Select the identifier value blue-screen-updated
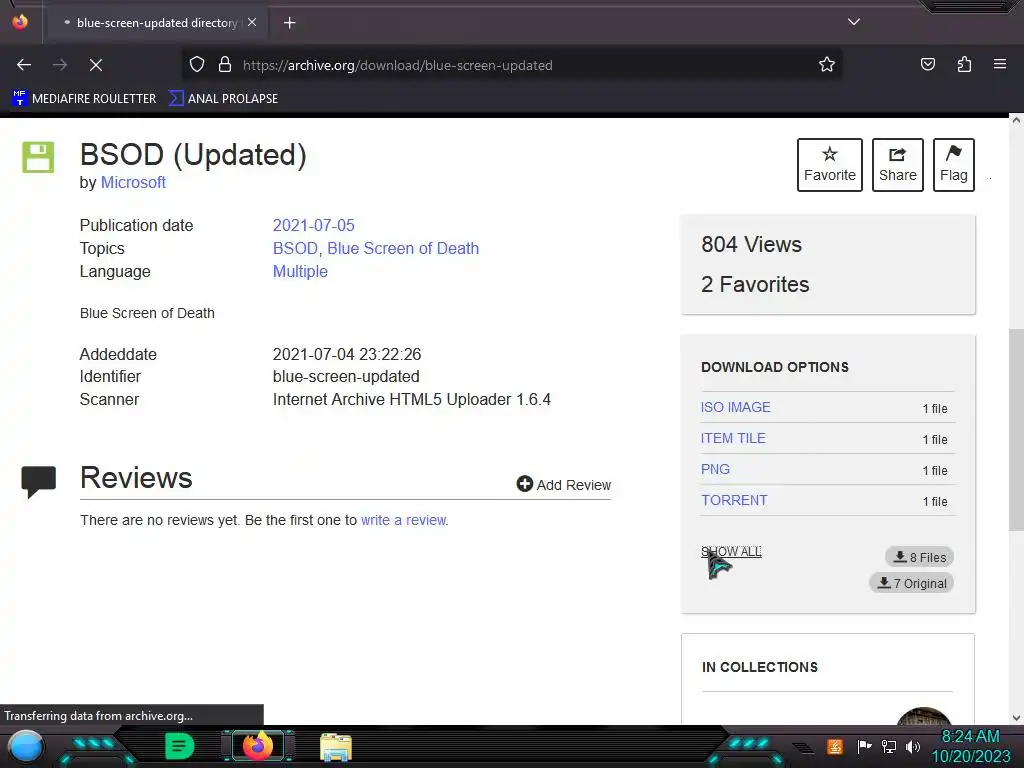This screenshot has width=1024, height=768. tap(346, 377)
